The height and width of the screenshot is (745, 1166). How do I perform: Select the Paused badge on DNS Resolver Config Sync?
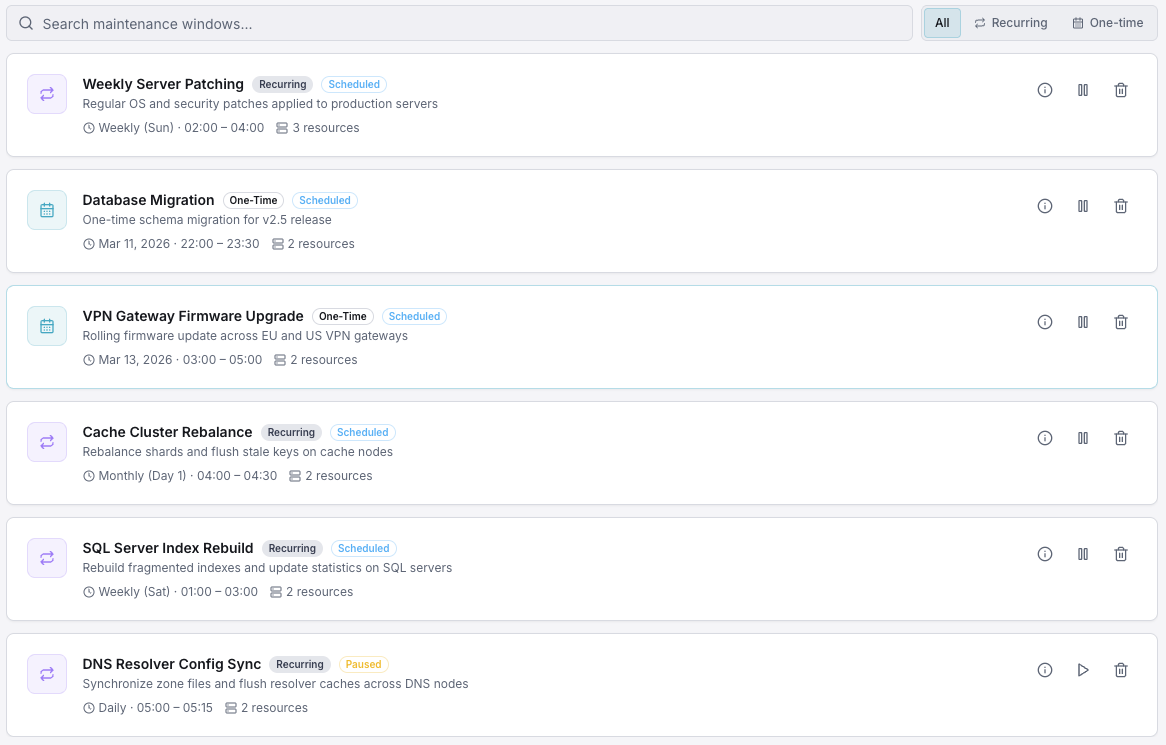click(363, 664)
